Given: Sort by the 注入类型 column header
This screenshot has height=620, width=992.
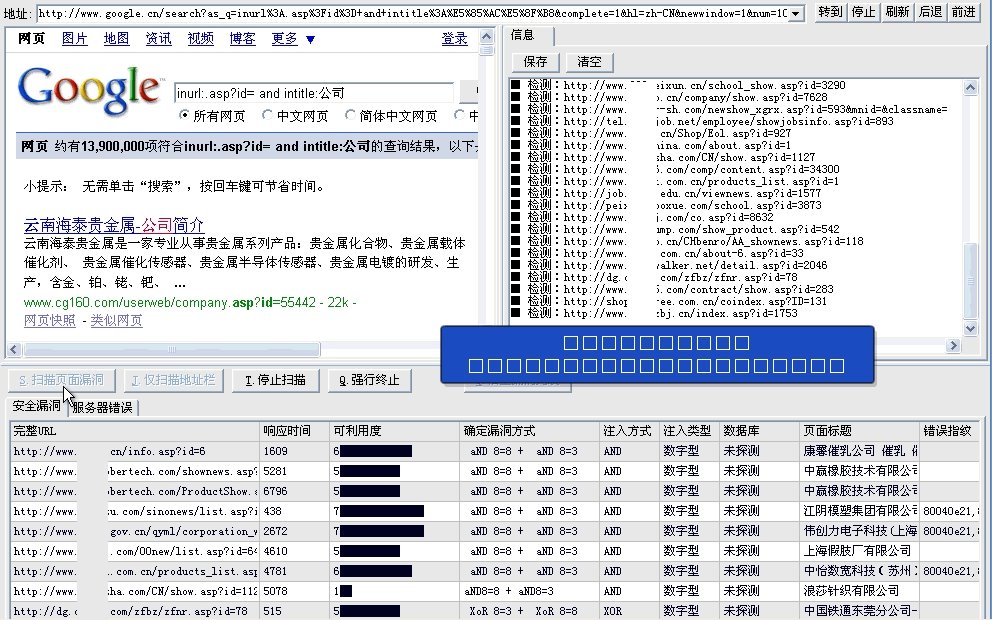Looking at the screenshot, I should click(689, 431).
